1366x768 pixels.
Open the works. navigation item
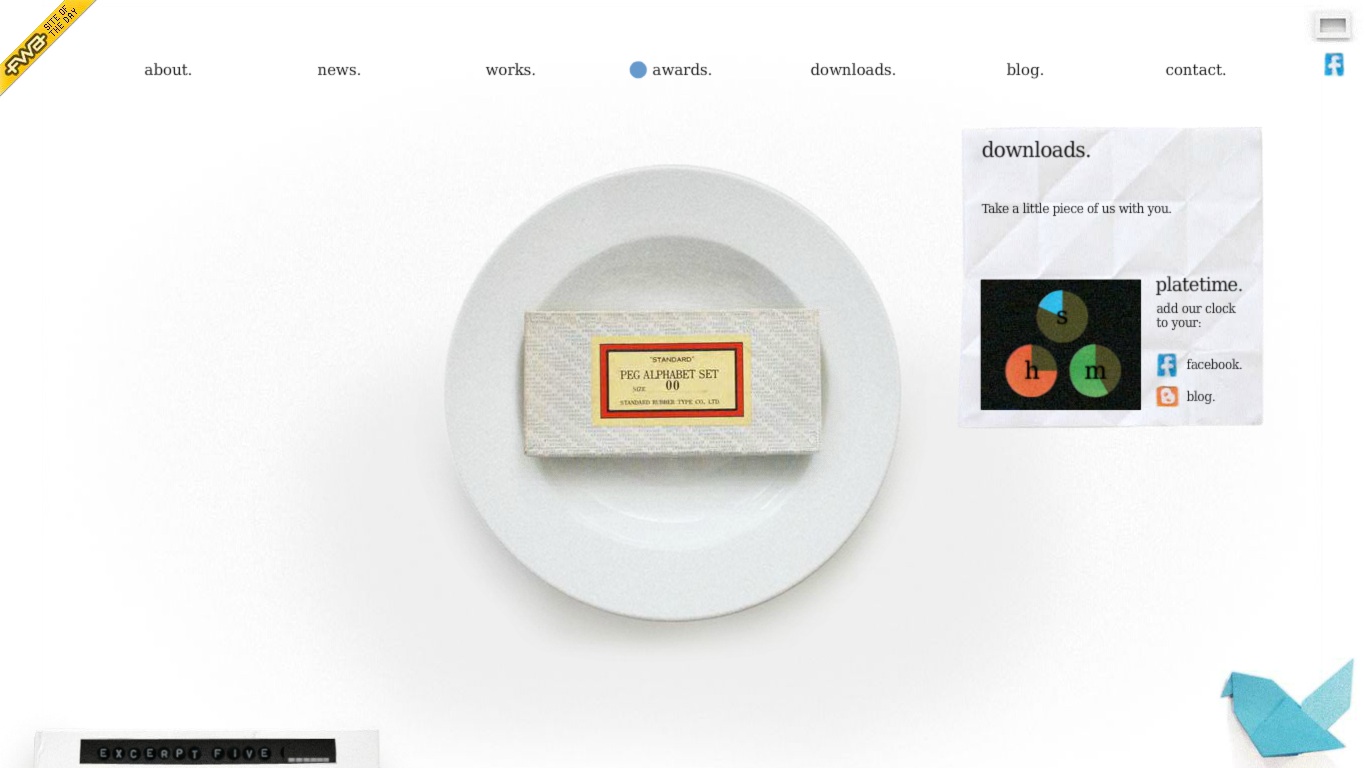point(510,70)
